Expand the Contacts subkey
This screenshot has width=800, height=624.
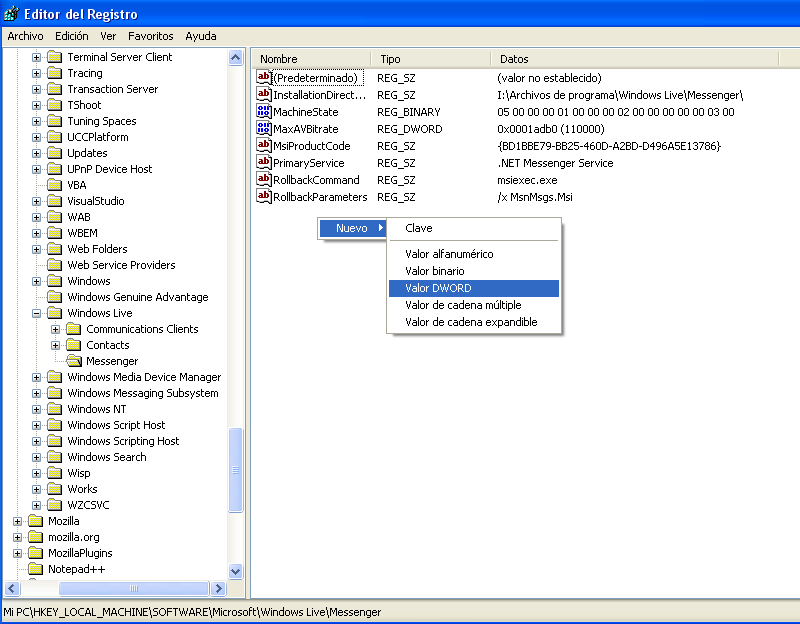(x=56, y=345)
